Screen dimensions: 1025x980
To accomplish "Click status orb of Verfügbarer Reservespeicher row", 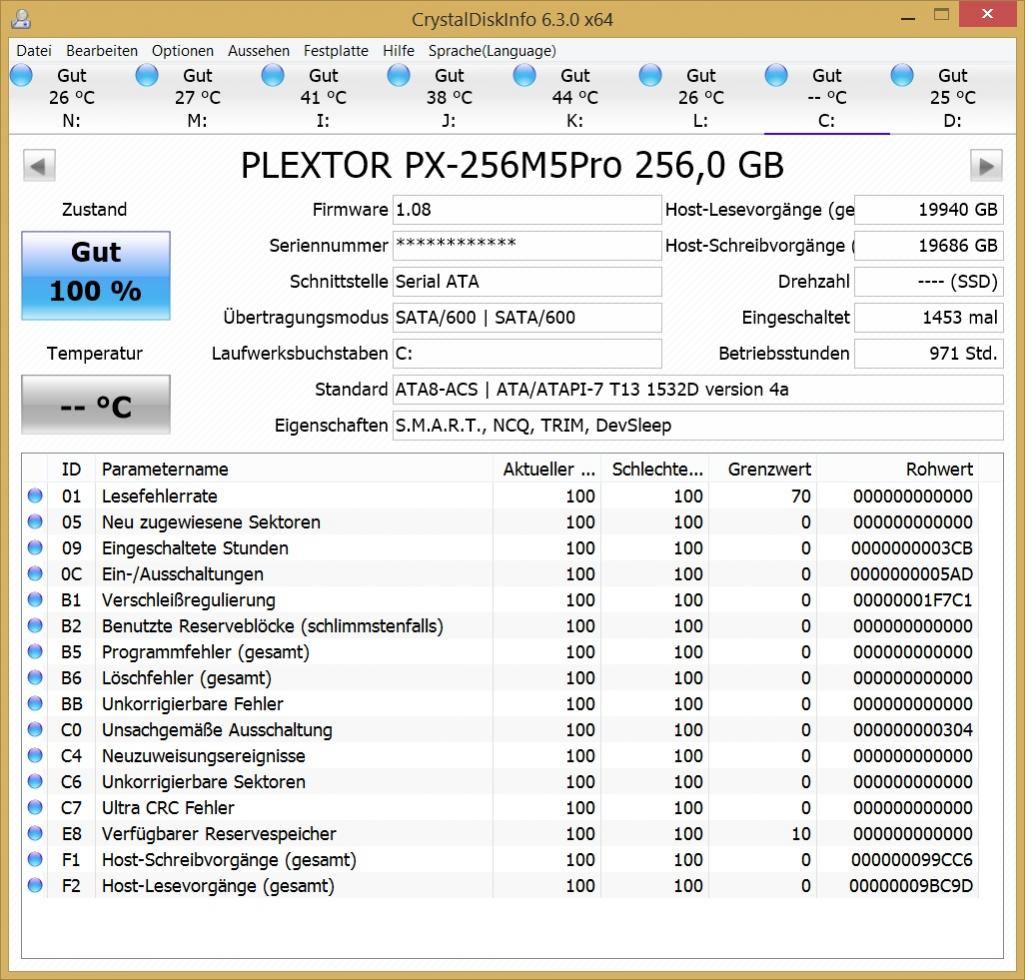I will tap(35, 834).
